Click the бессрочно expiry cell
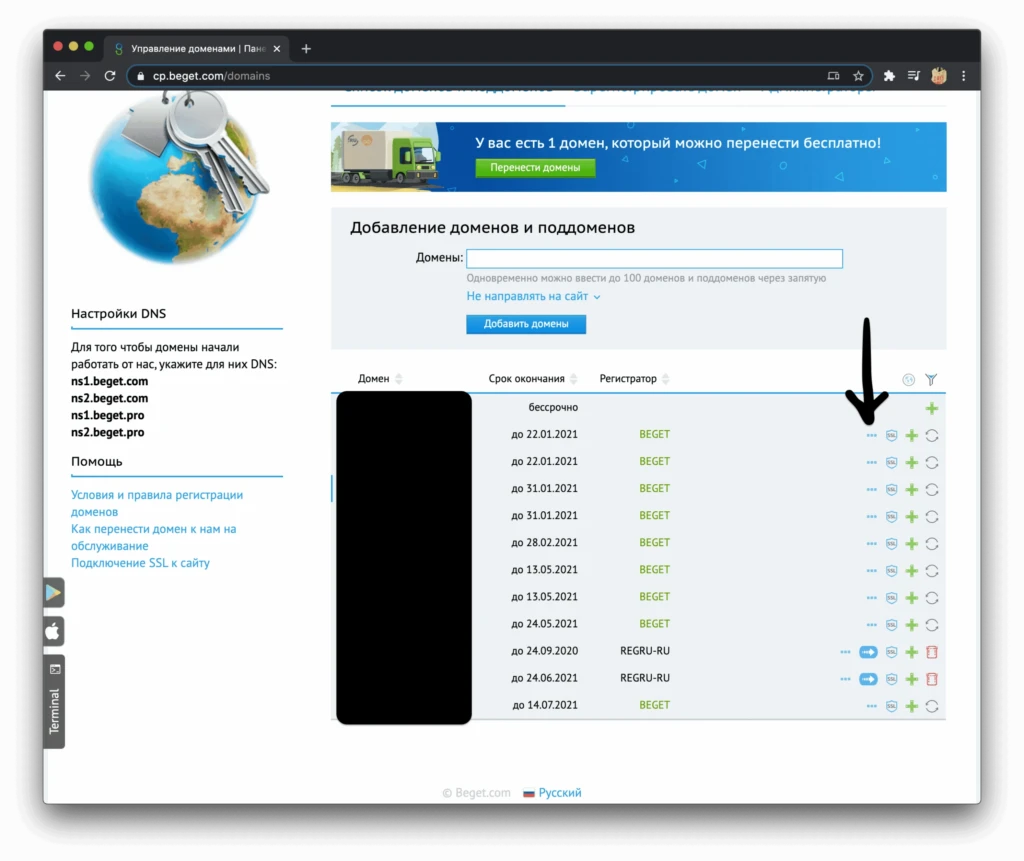The image size is (1024, 861). pos(553,408)
